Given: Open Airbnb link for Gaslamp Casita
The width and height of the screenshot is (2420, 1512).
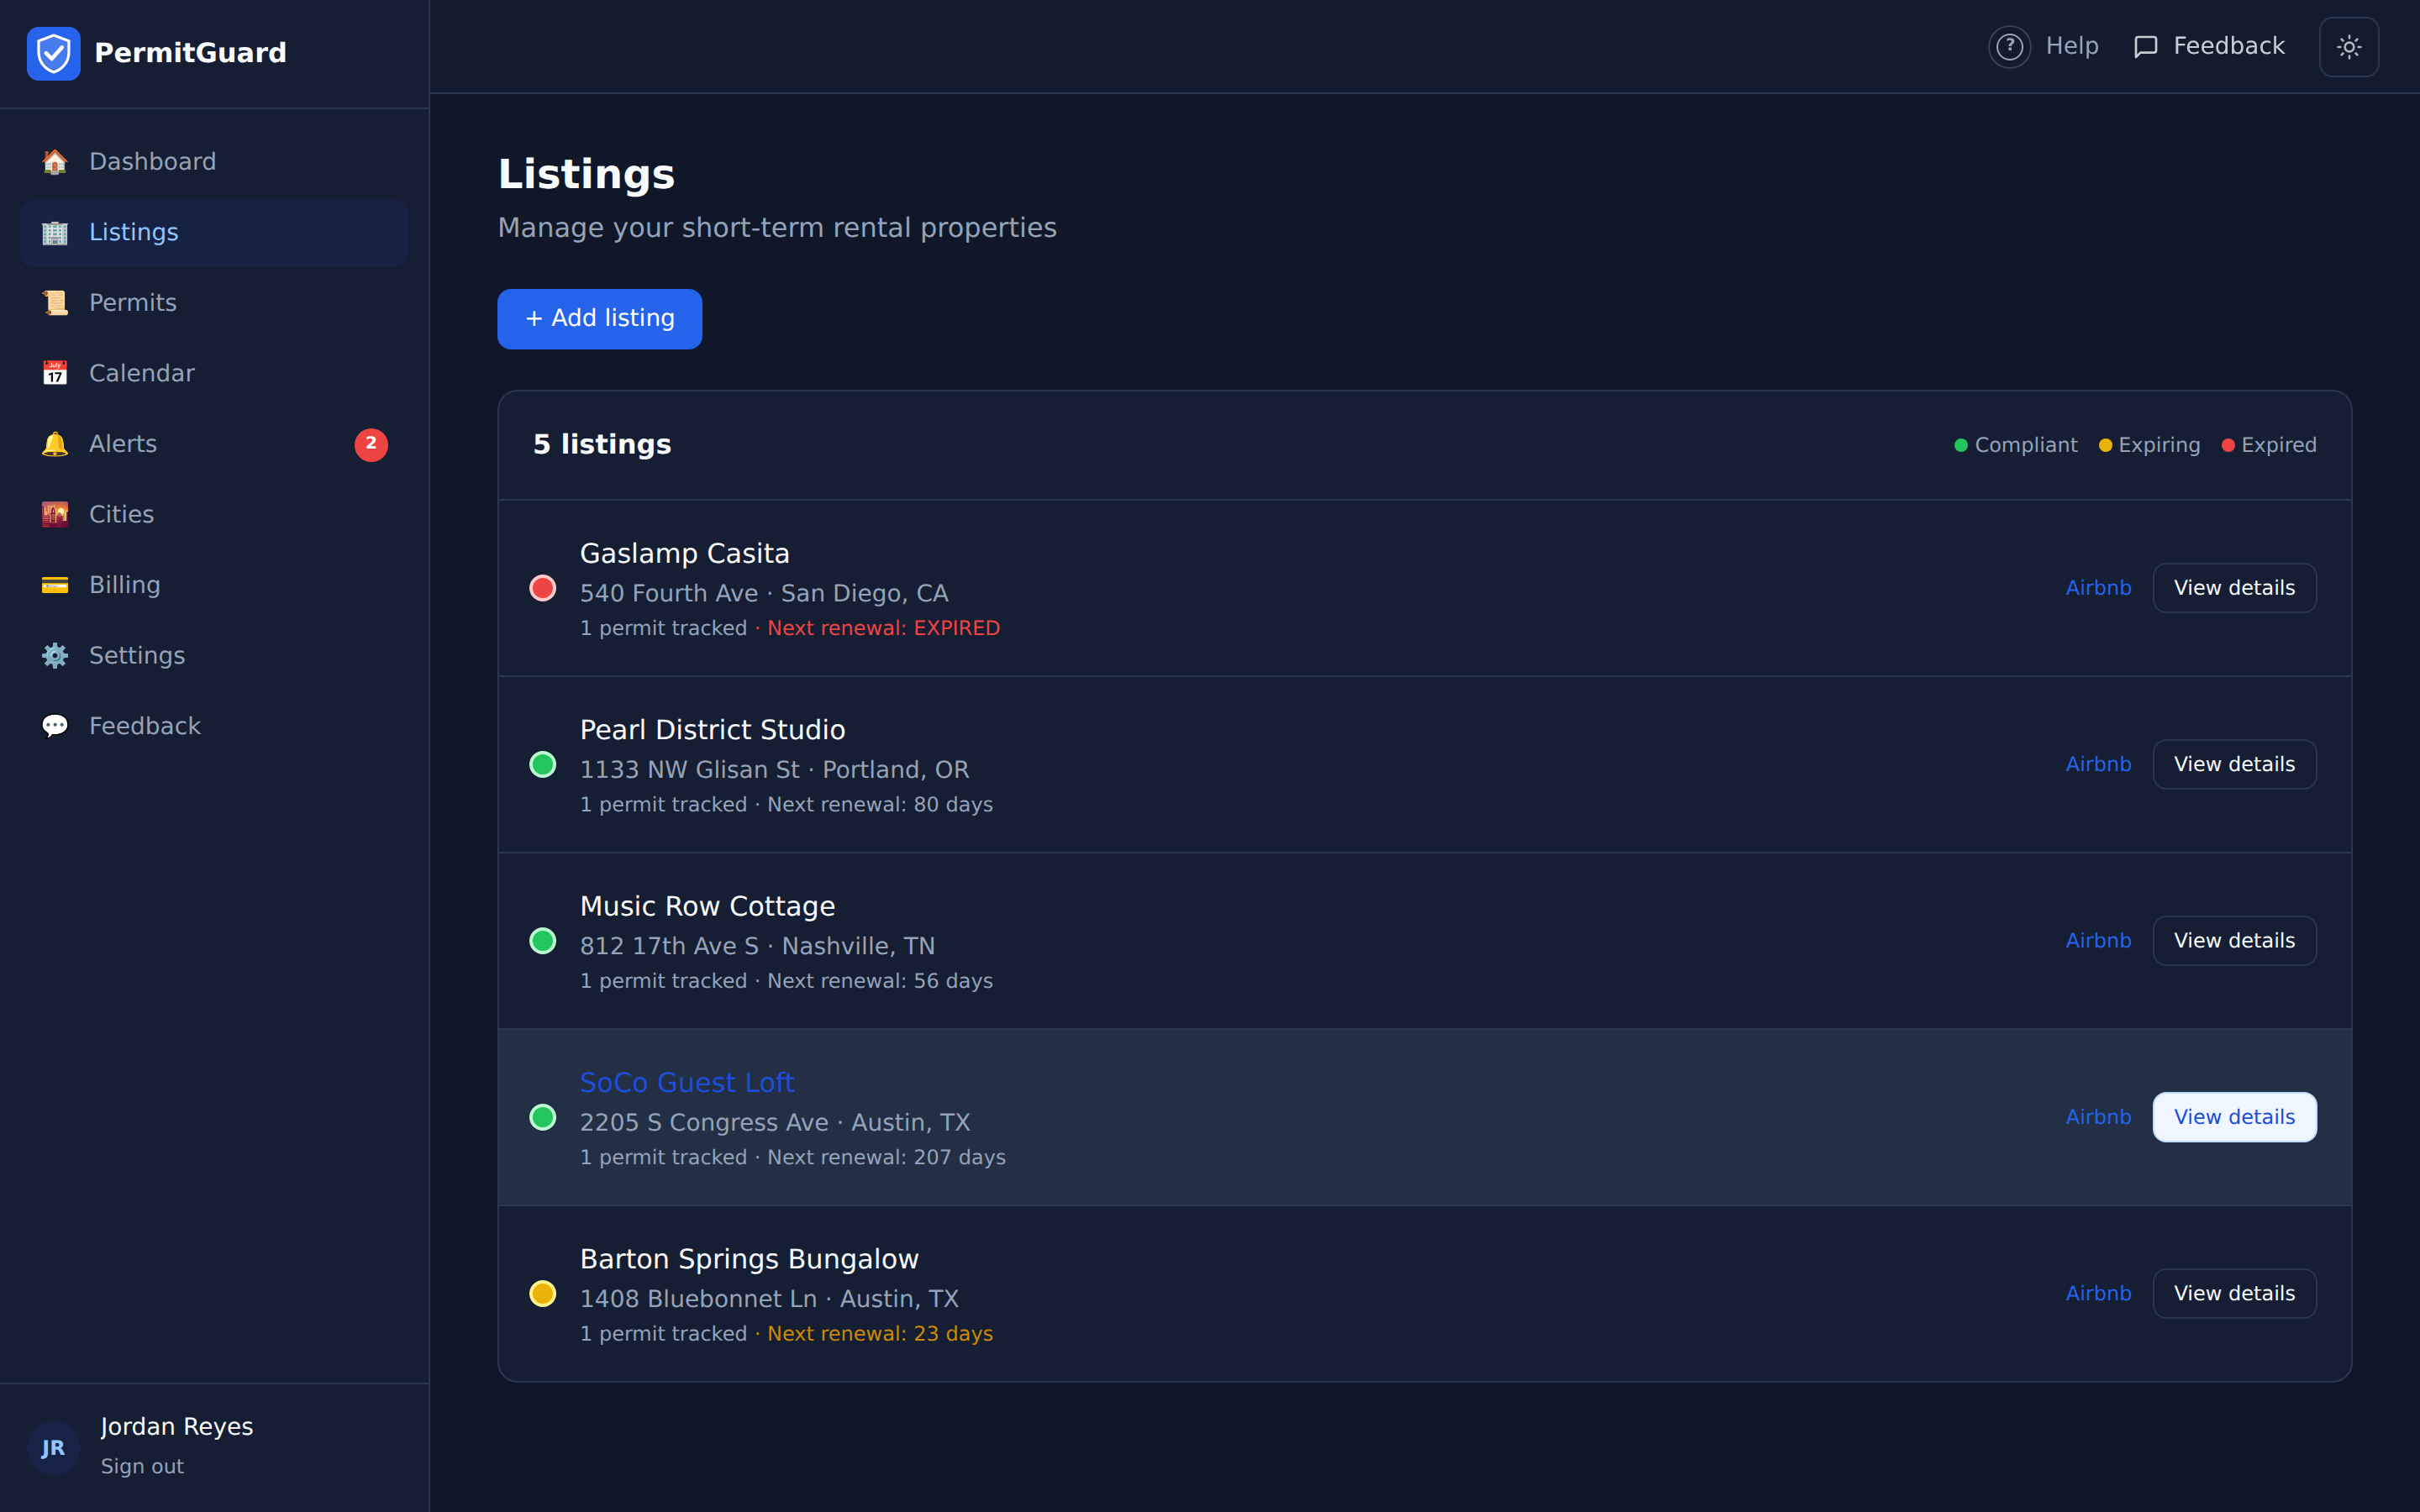Looking at the screenshot, I should click(x=2098, y=588).
